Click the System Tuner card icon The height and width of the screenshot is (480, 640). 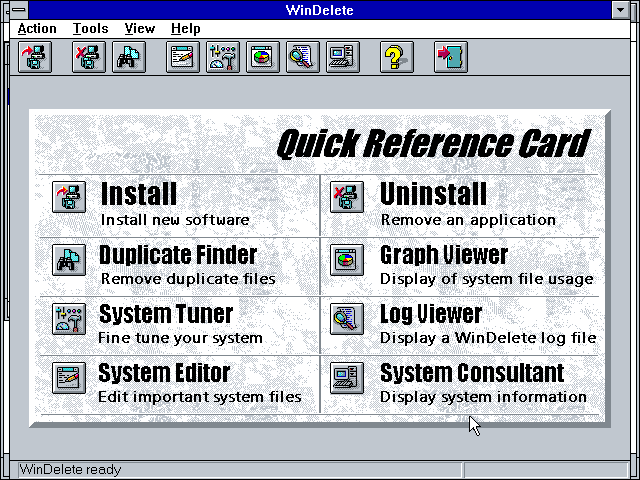click(69, 319)
